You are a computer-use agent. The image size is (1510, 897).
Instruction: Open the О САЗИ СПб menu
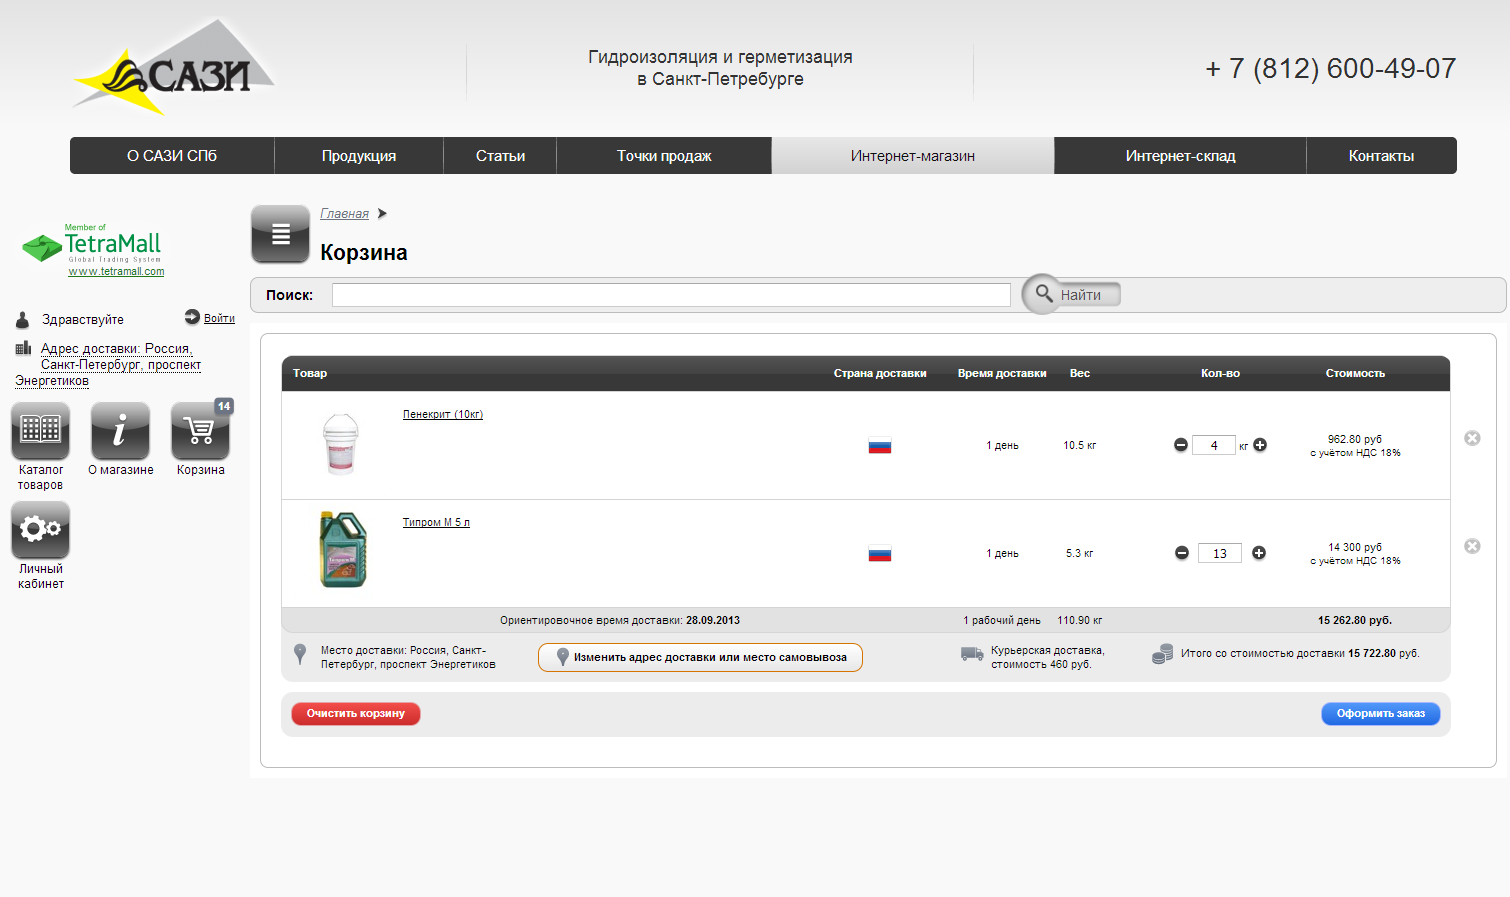point(172,156)
